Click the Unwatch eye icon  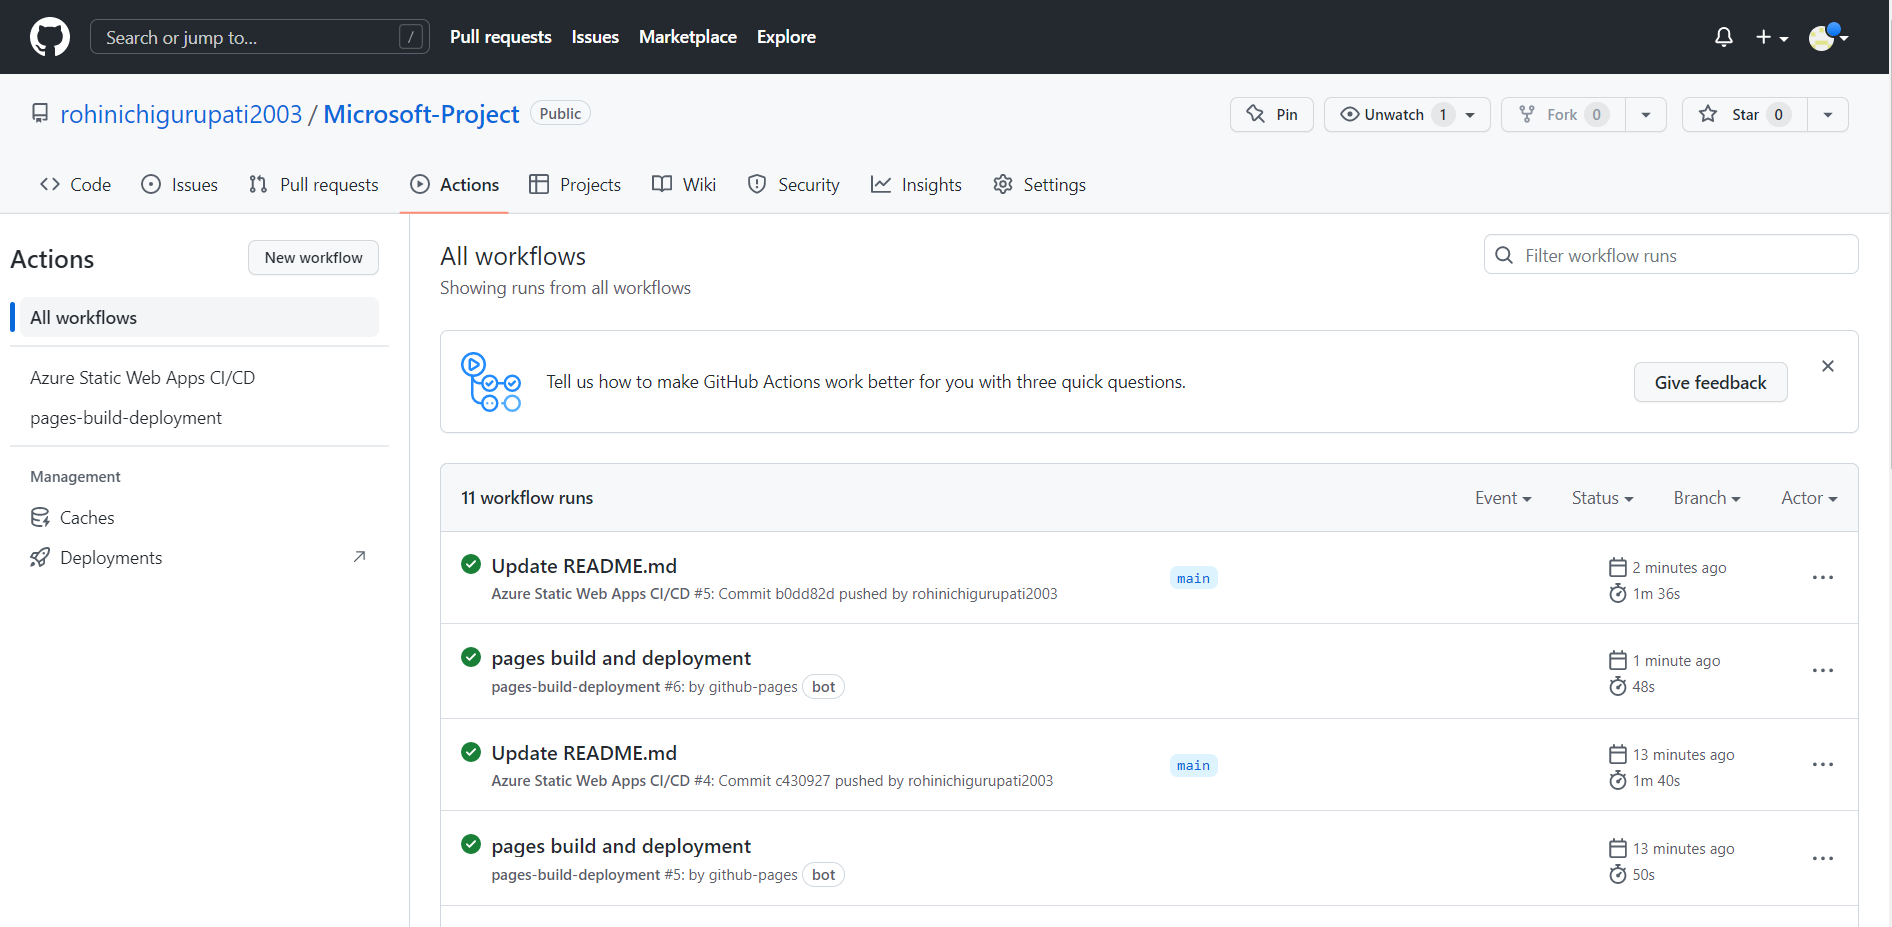click(1350, 114)
